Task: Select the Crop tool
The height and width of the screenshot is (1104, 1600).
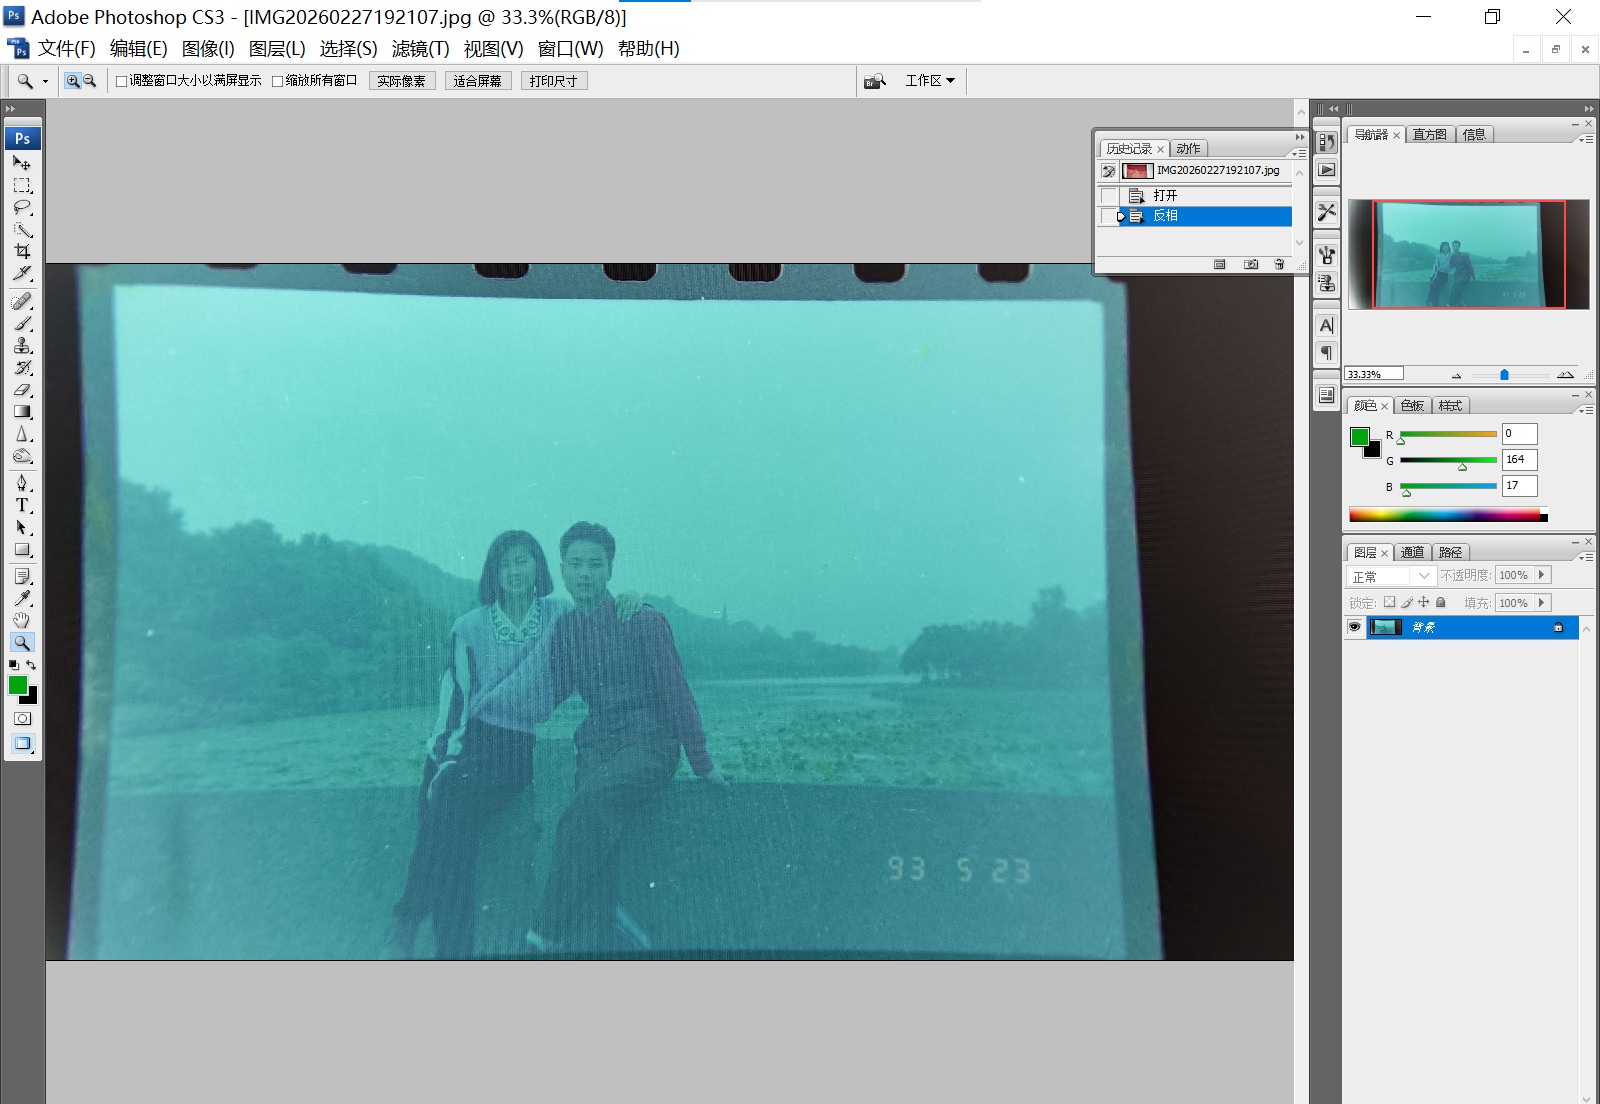Action: coord(22,252)
